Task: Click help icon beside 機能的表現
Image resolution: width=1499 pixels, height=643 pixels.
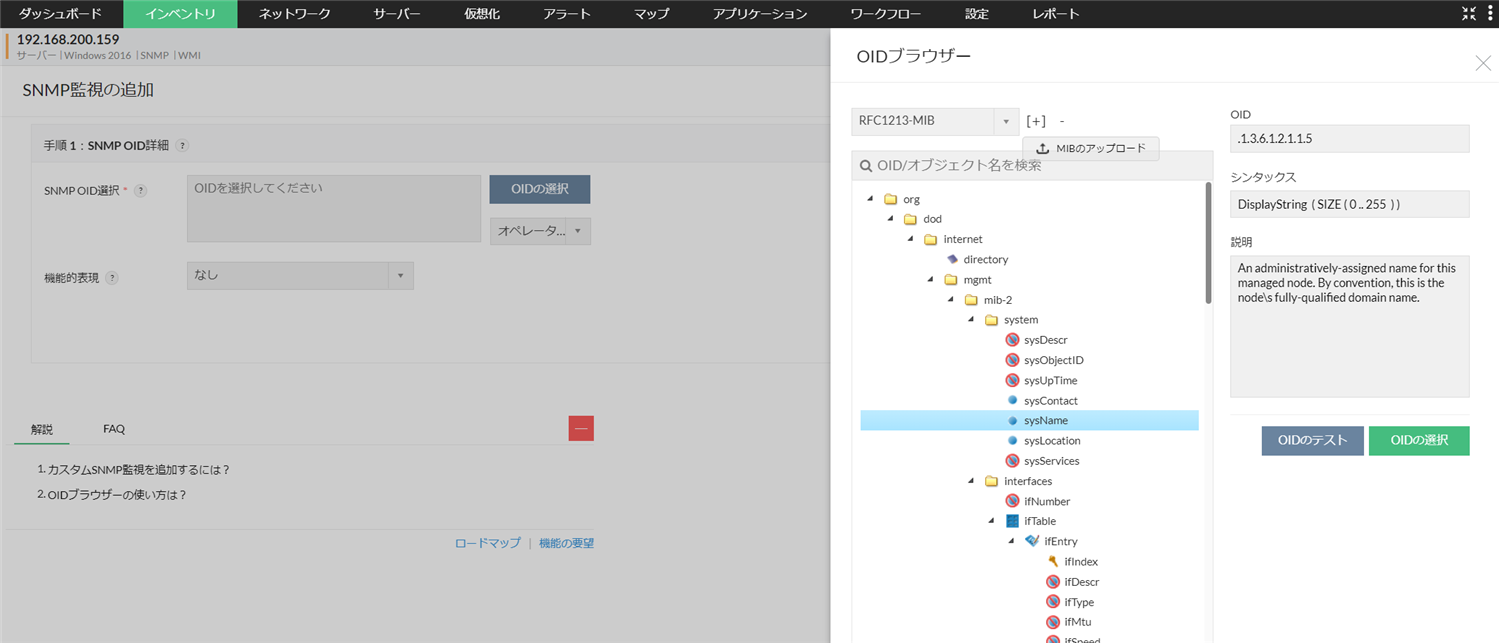Action: (x=112, y=277)
